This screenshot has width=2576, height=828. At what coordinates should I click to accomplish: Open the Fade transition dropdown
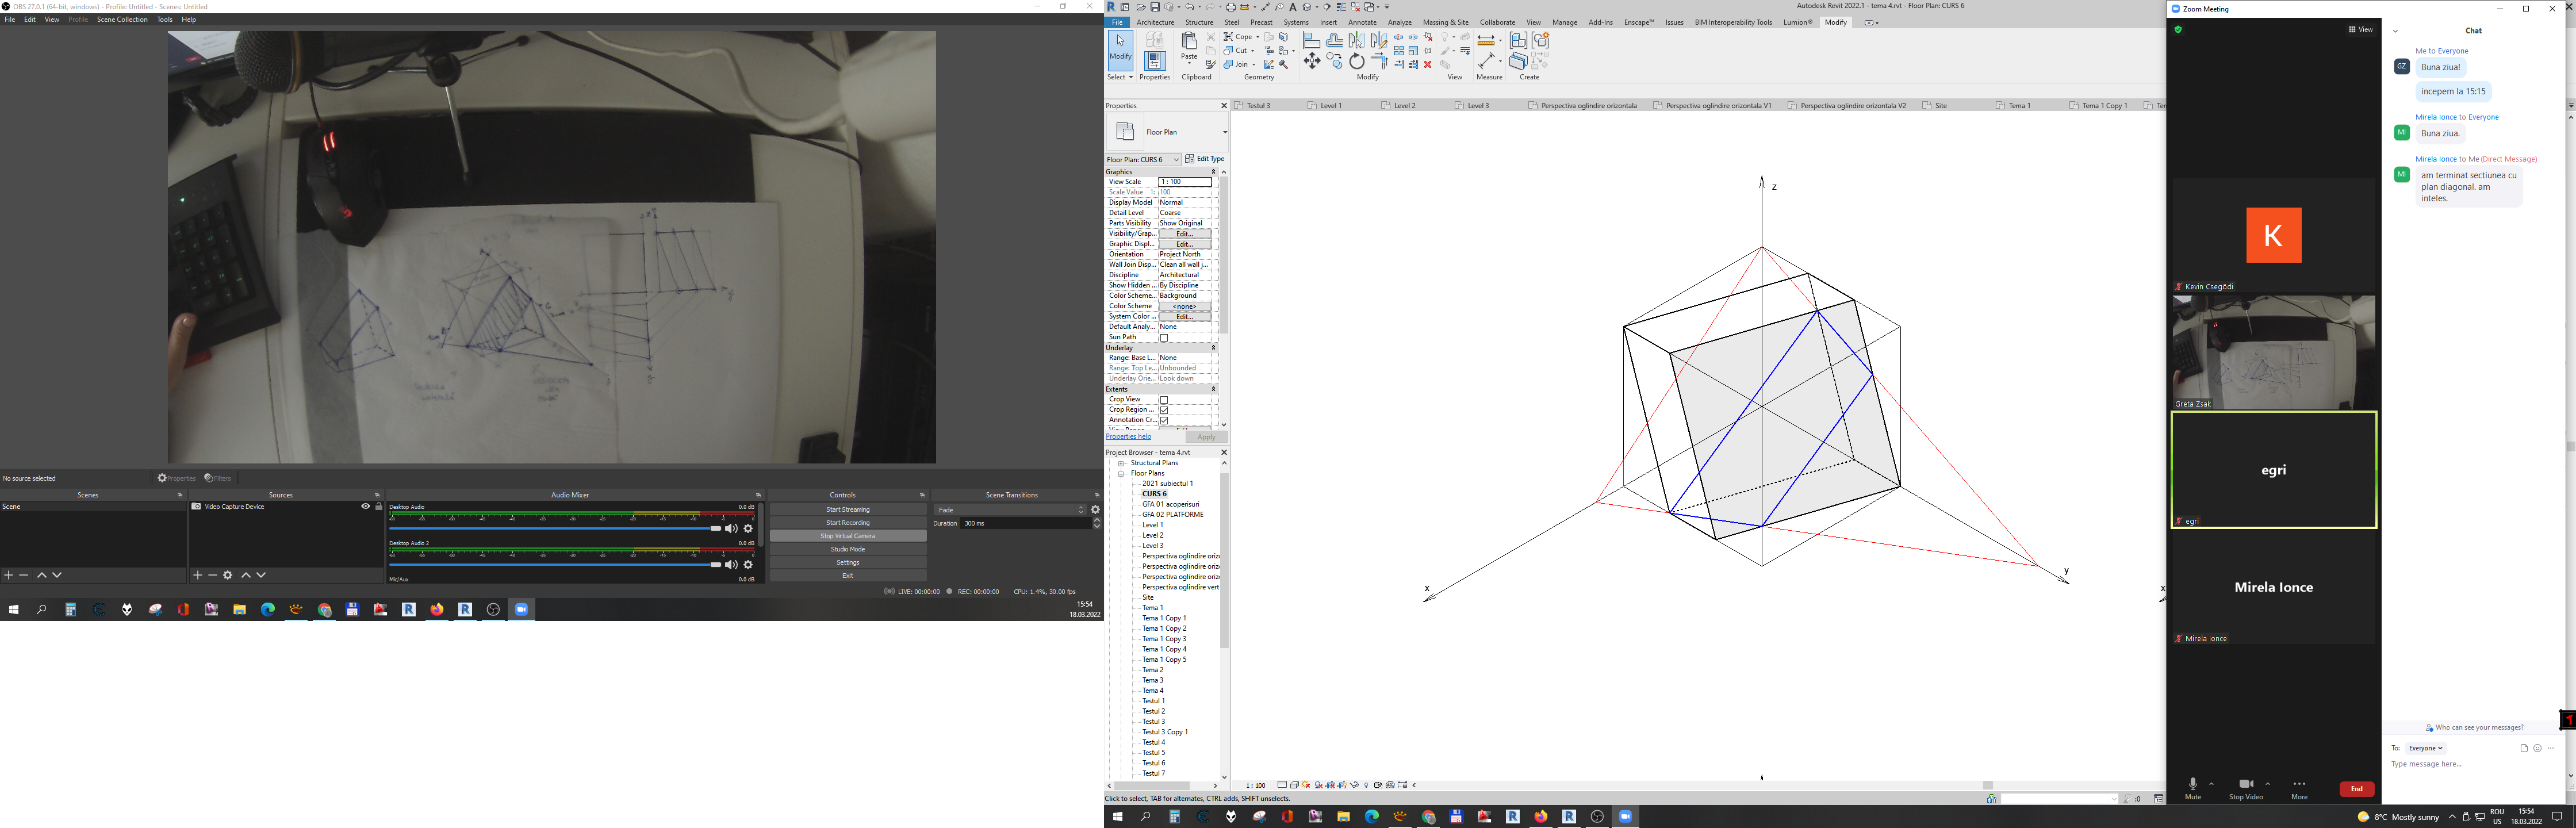coord(1010,510)
